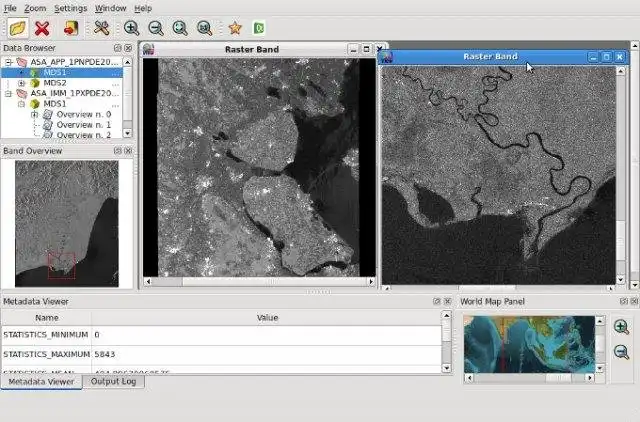640x422 pixels.
Task: Click the gold star toolbar icon
Action: (235, 28)
